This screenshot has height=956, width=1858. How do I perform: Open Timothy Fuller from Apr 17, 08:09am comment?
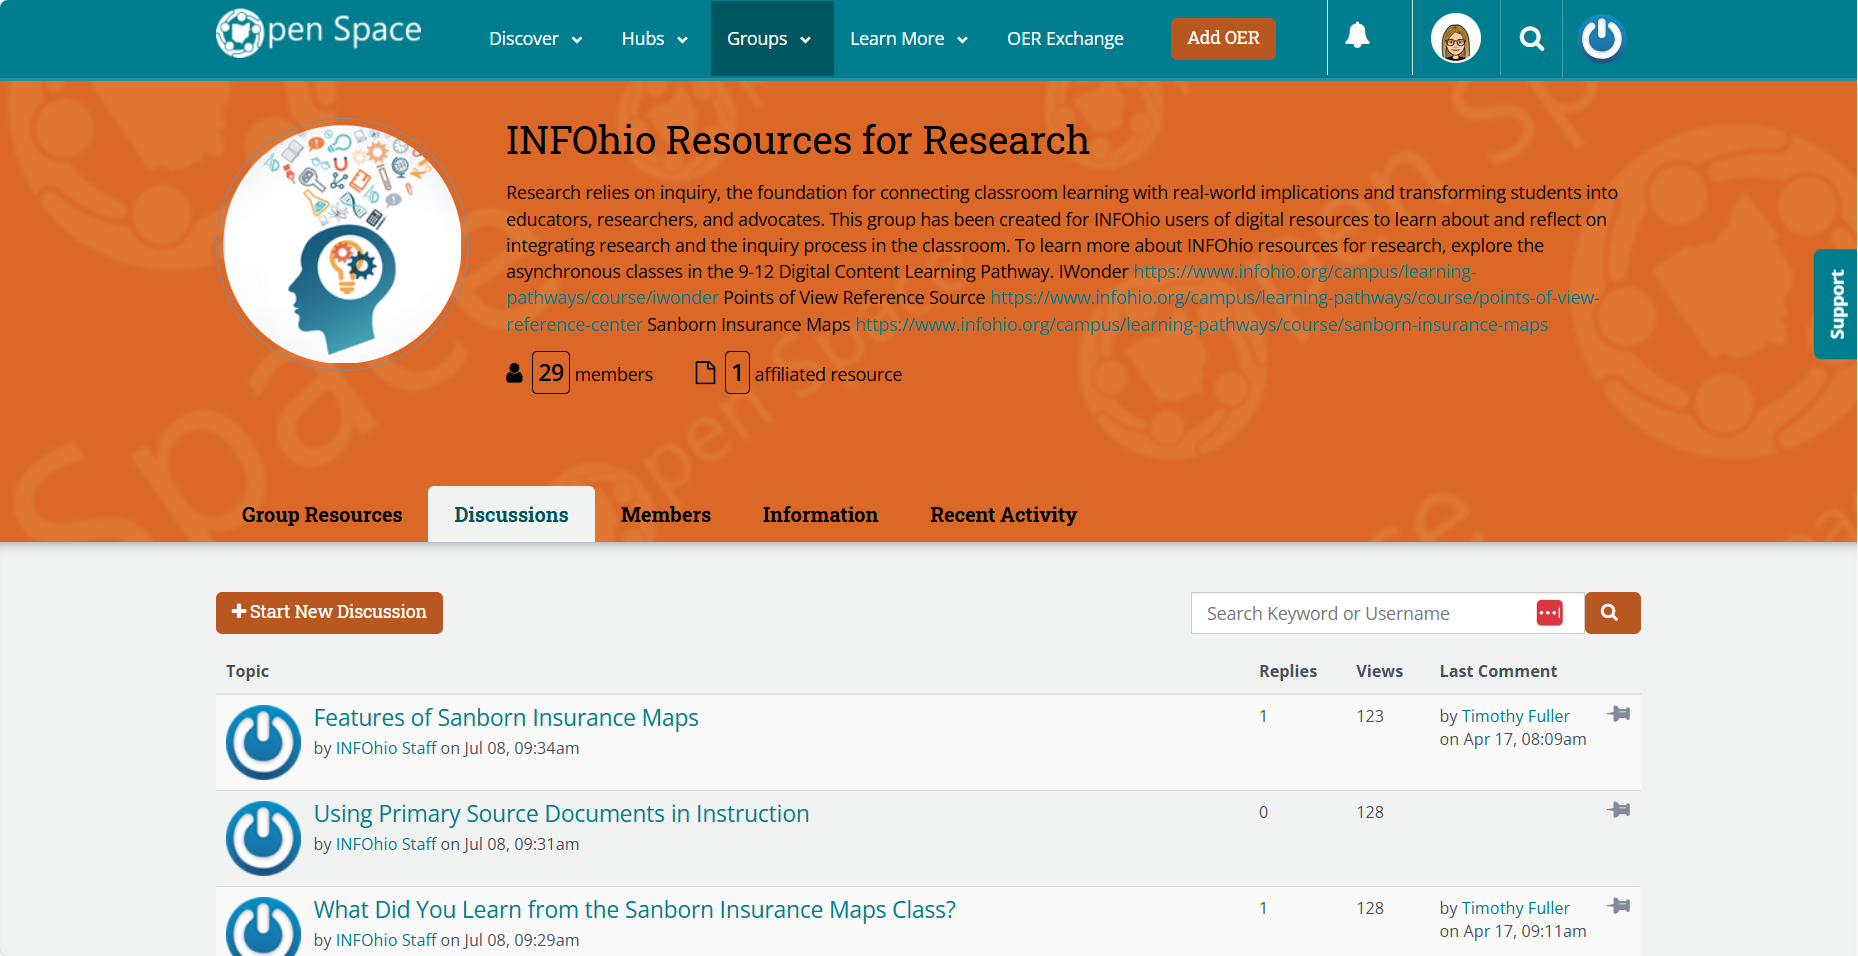(x=1515, y=716)
